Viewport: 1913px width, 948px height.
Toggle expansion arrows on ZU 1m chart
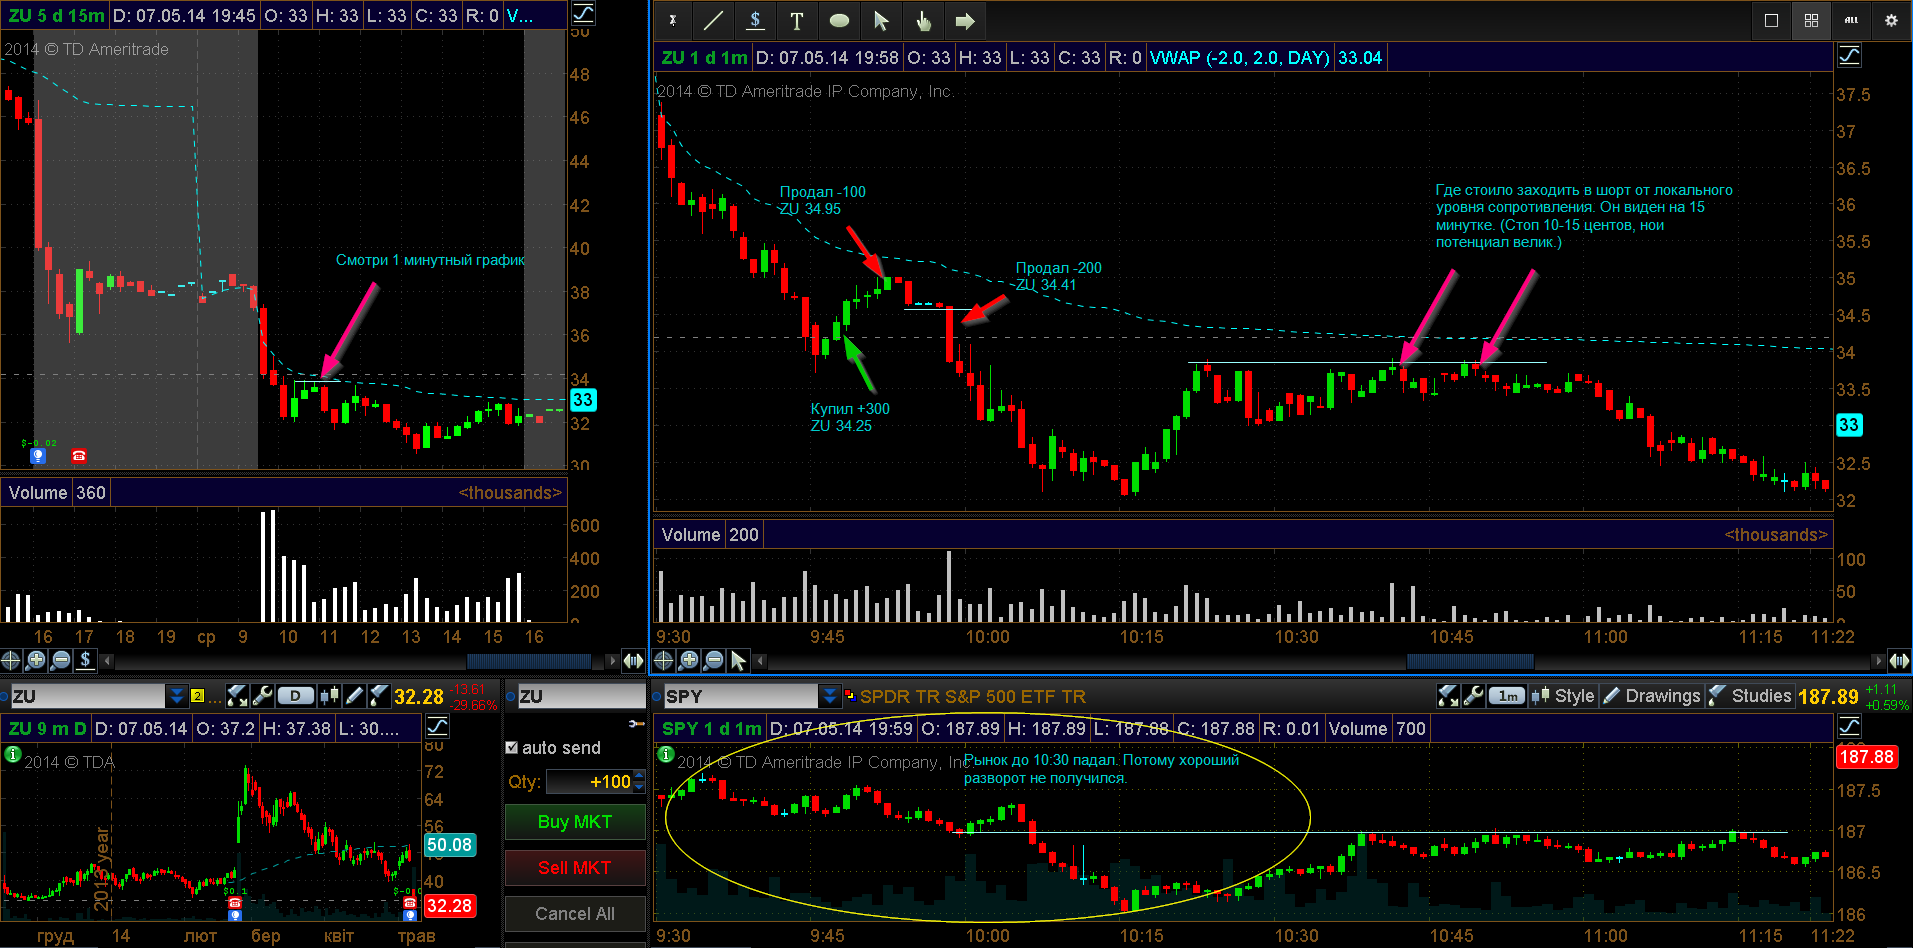click(x=1899, y=661)
